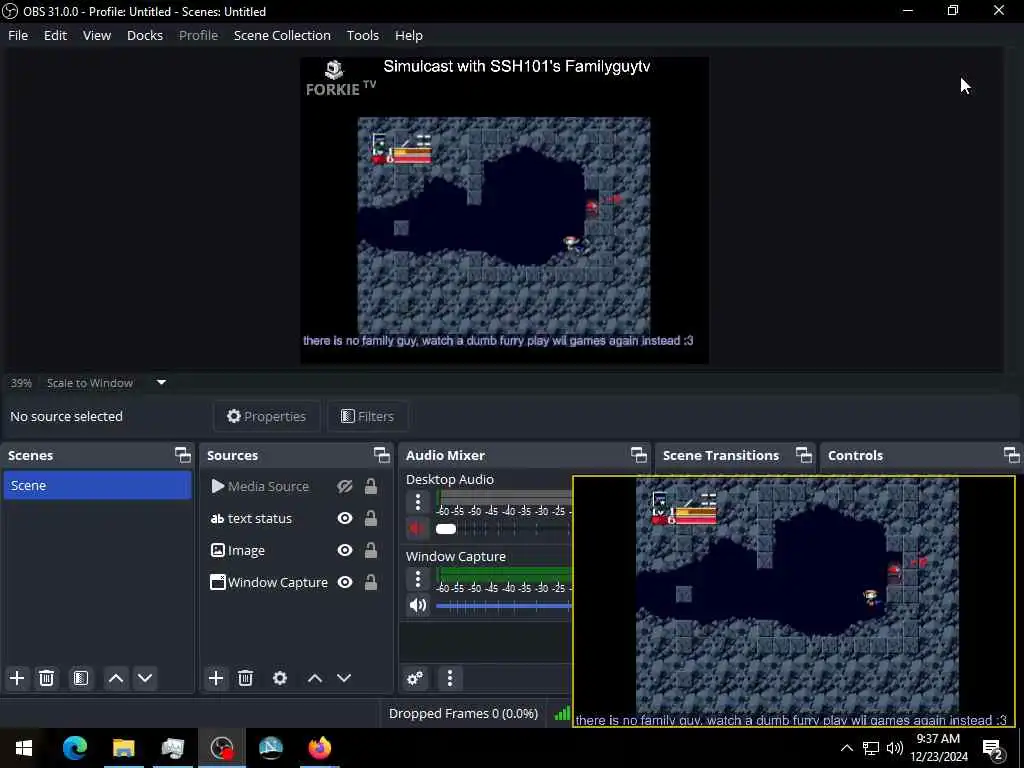Remove the selected source
1024x768 pixels.
[x=246, y=678]
